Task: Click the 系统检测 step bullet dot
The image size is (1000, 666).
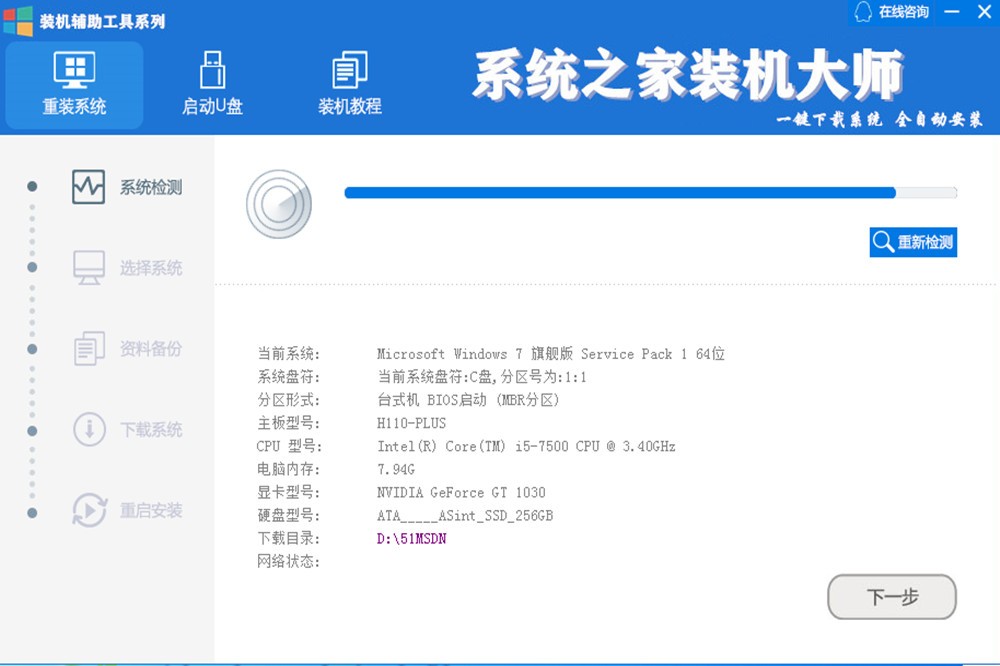Action: [x=33, y=186]
